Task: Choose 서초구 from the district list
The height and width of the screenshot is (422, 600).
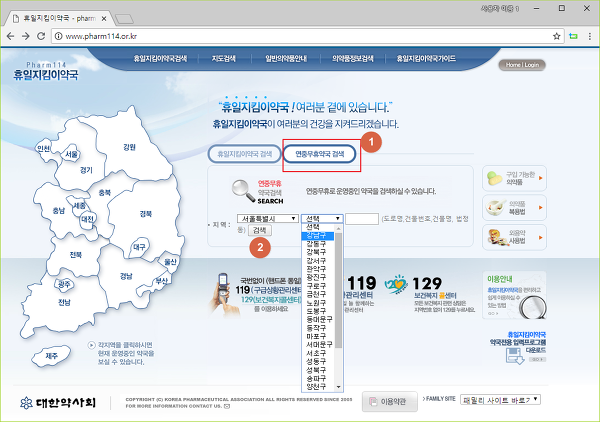Action: [318, 354]
